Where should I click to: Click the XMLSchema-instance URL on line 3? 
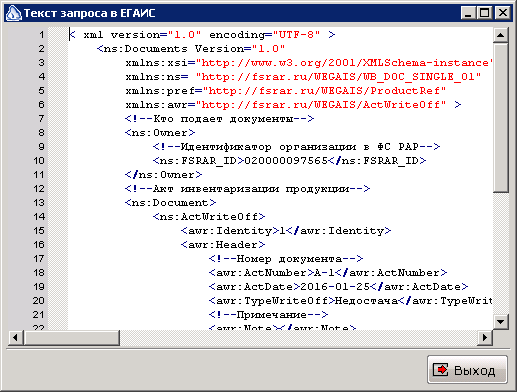[344, 63]
